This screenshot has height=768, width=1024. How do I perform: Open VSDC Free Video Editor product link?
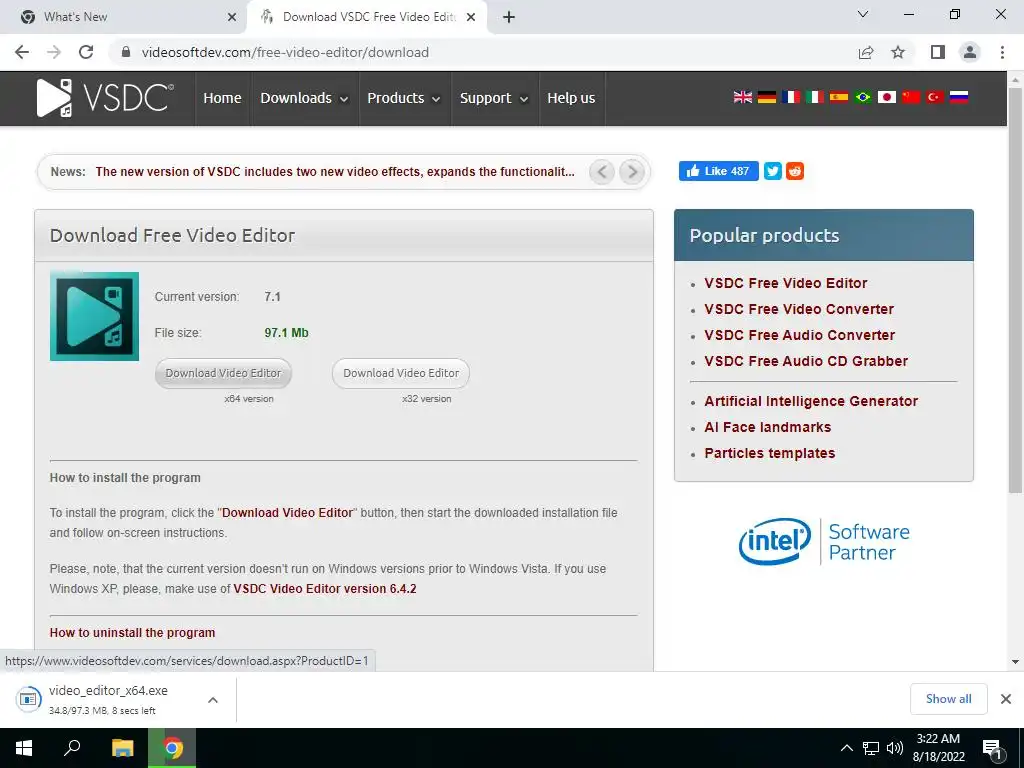(786, 283)
